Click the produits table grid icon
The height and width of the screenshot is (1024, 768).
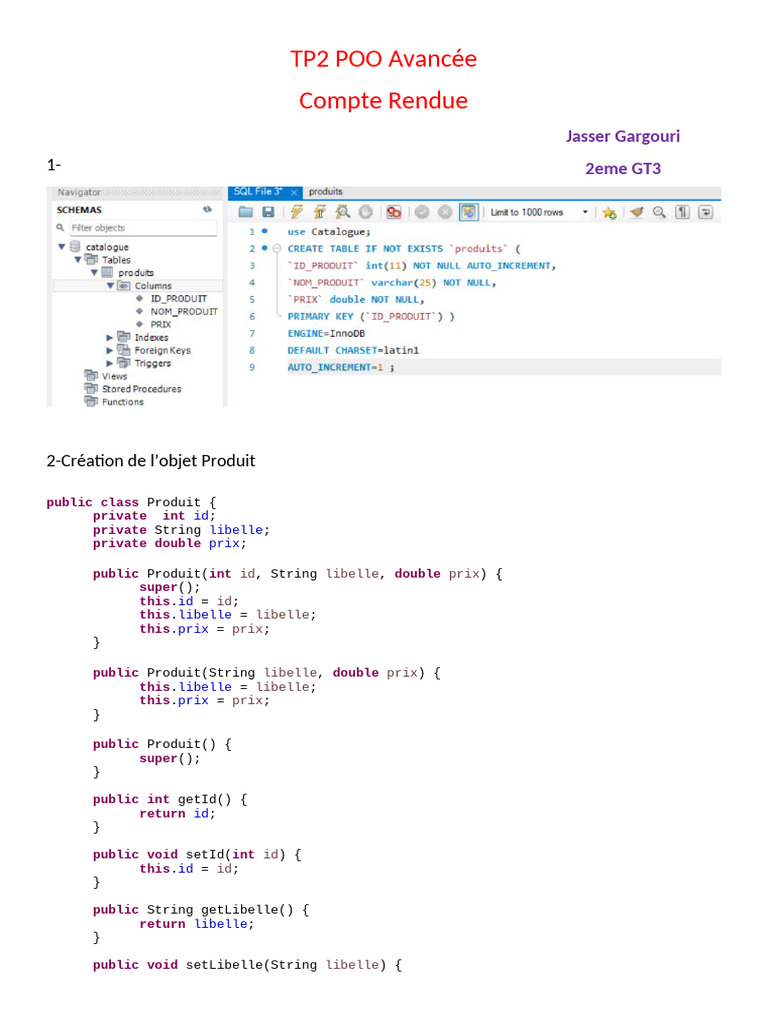(107, 272)
